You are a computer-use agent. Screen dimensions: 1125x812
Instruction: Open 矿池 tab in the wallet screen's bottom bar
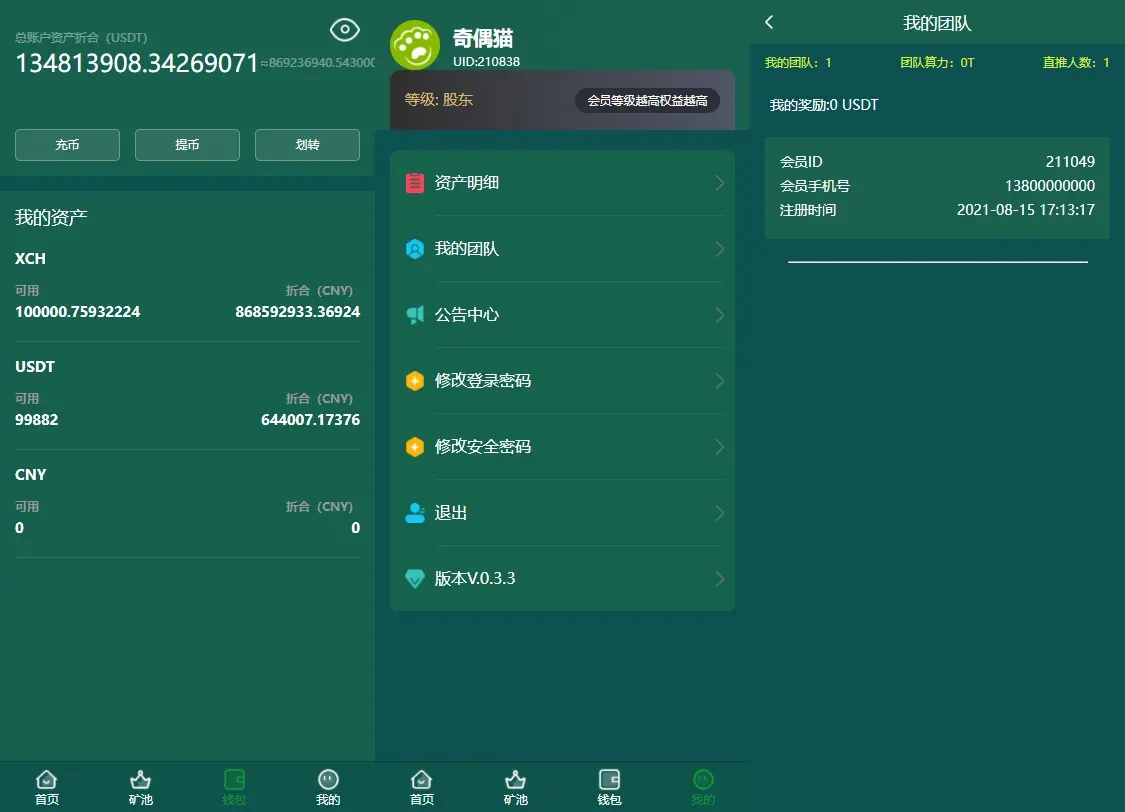click(x=141, y=787)
